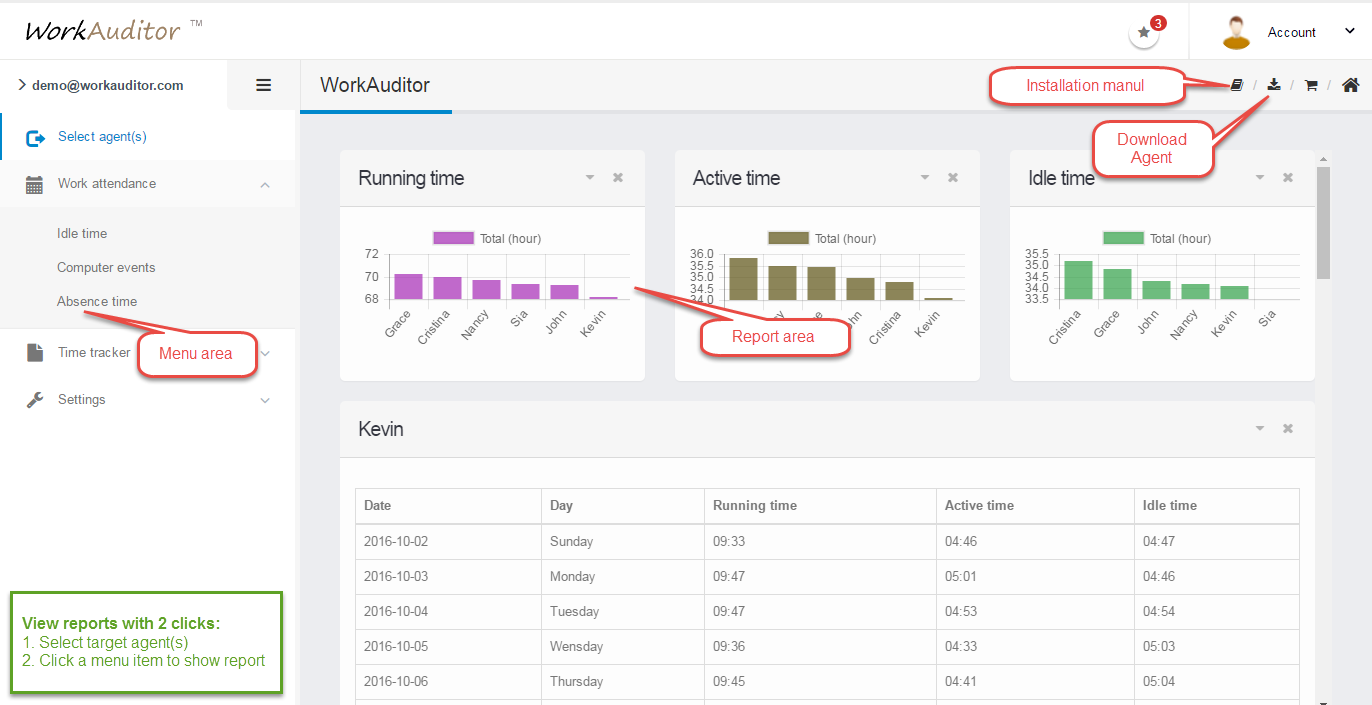Select the Idle time menu item
This screenshot has height=705, width=1372.
coord(82,233)
